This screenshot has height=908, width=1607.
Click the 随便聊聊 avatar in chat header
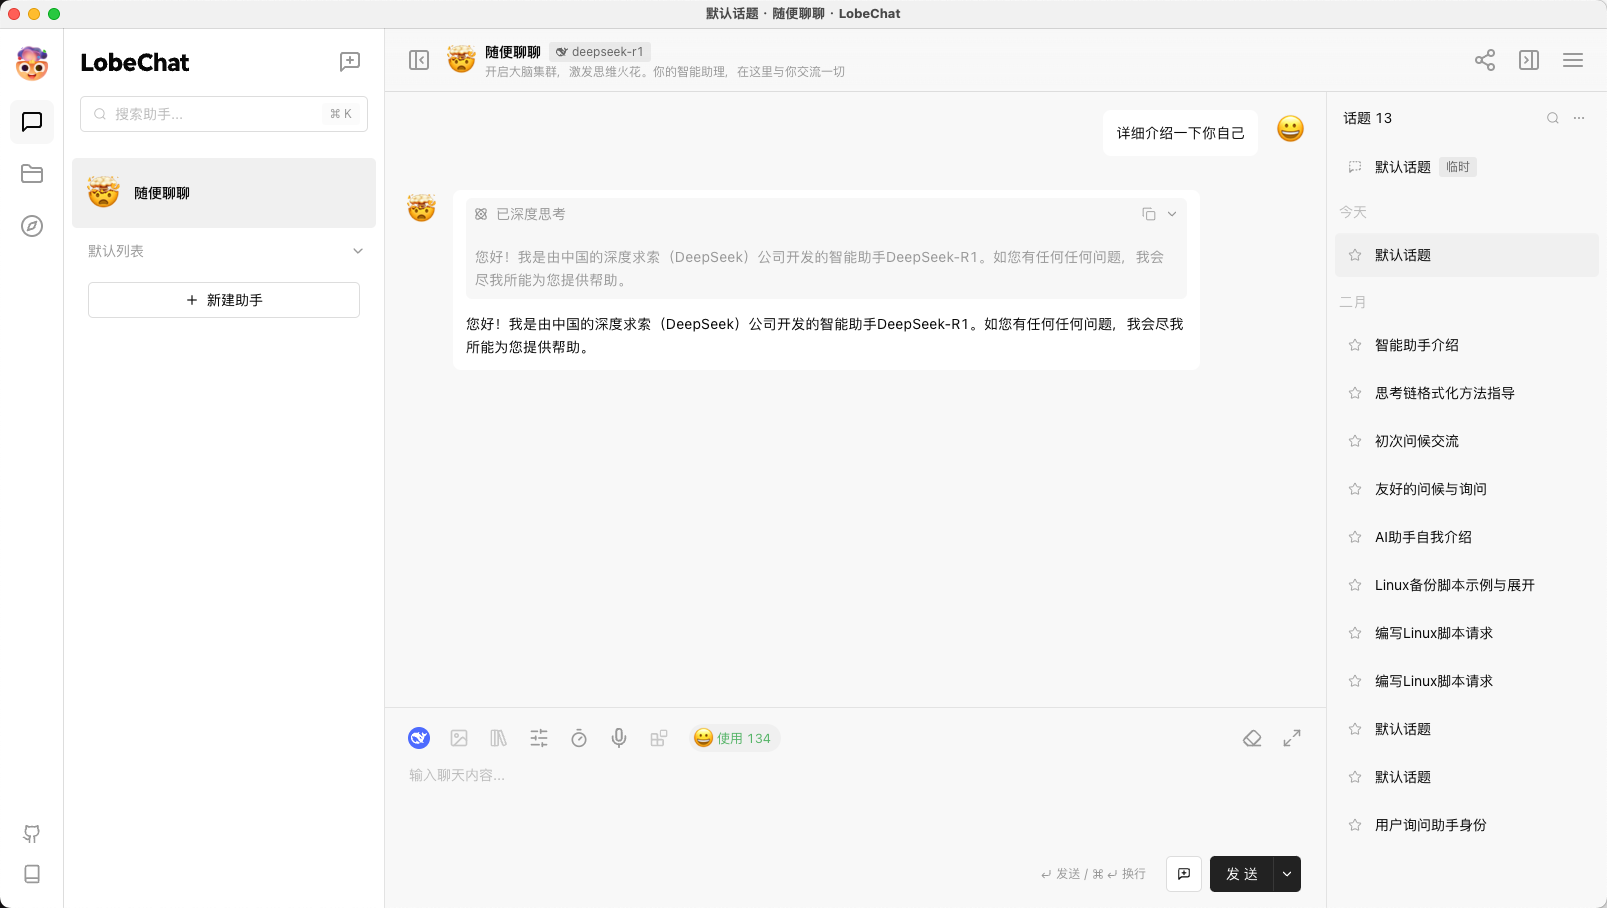(461, 59)
